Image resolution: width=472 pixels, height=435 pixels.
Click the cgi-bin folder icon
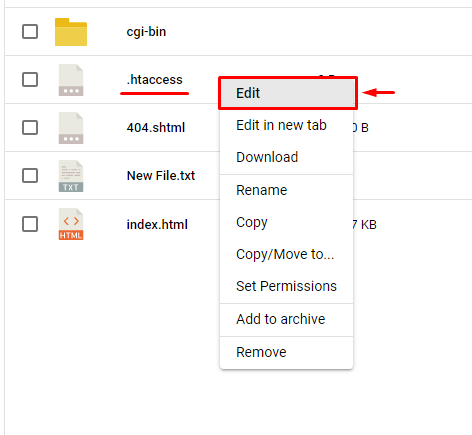71,32
